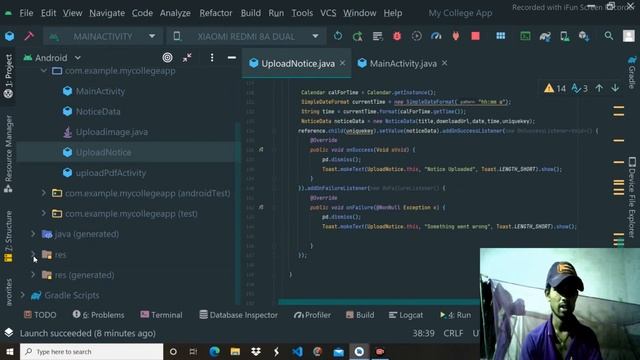
Task: Expand the java (generated) folder
Action: [33, 233]
